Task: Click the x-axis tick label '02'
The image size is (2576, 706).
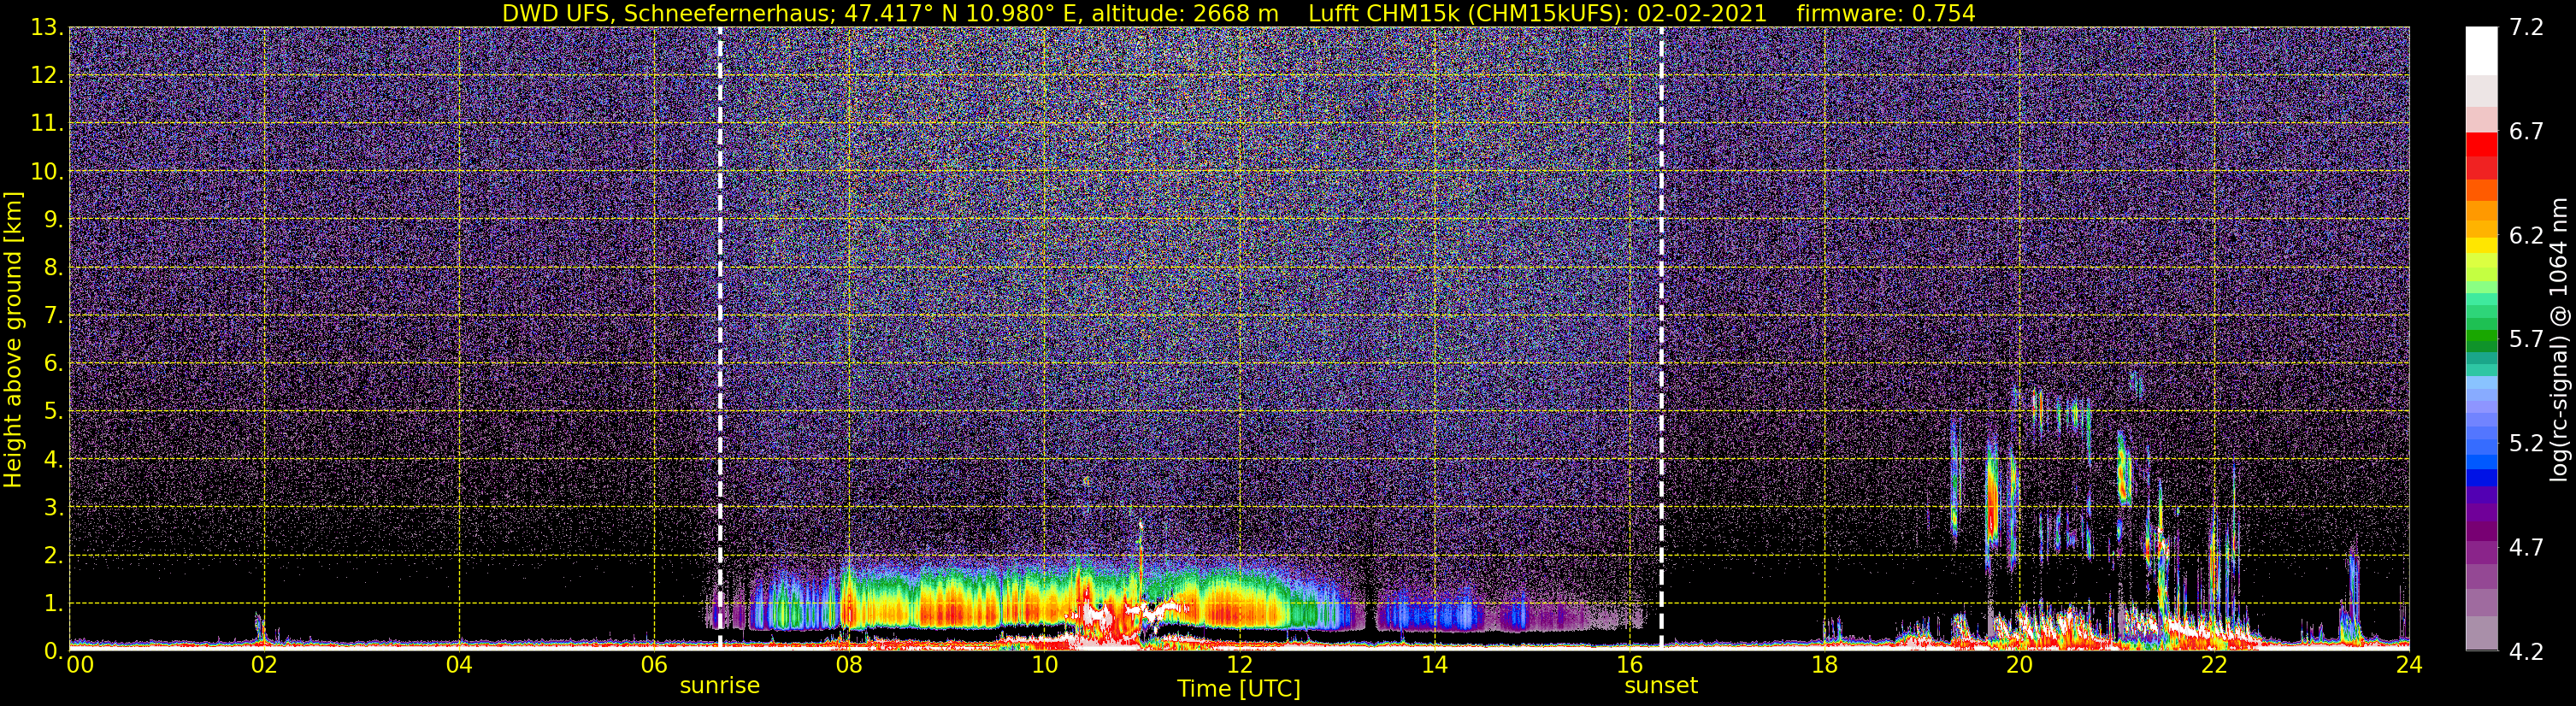Action: coord(264,665)
